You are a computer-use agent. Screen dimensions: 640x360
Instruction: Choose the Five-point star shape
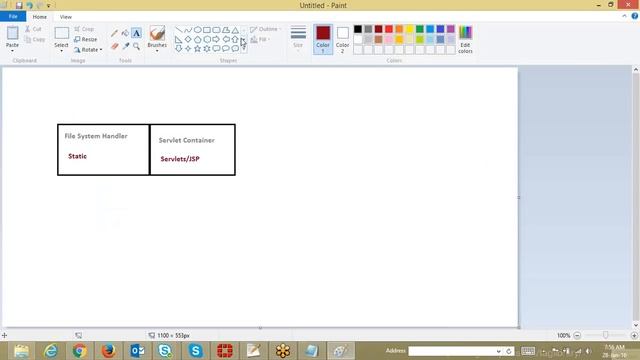pos(197,49)
